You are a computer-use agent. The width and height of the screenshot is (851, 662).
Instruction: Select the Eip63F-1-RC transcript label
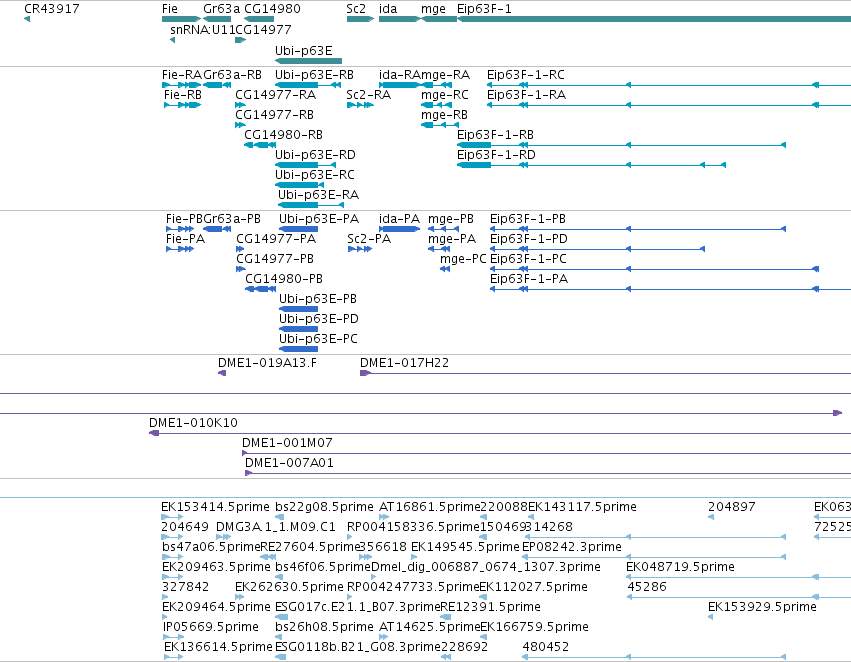tap(525, 74)
